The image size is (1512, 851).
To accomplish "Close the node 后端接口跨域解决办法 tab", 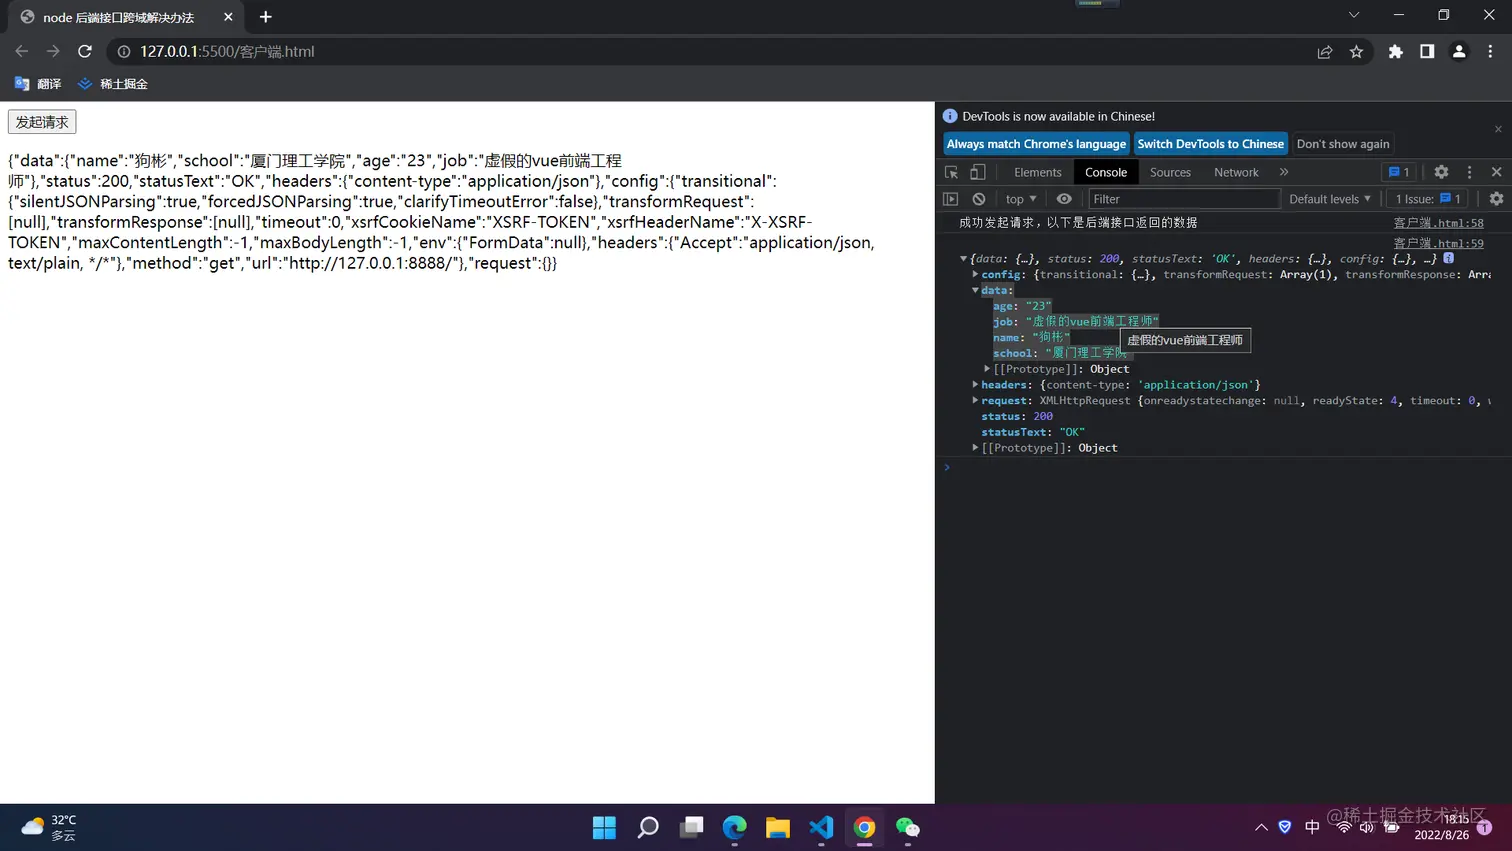I will (x=228, y=17).
